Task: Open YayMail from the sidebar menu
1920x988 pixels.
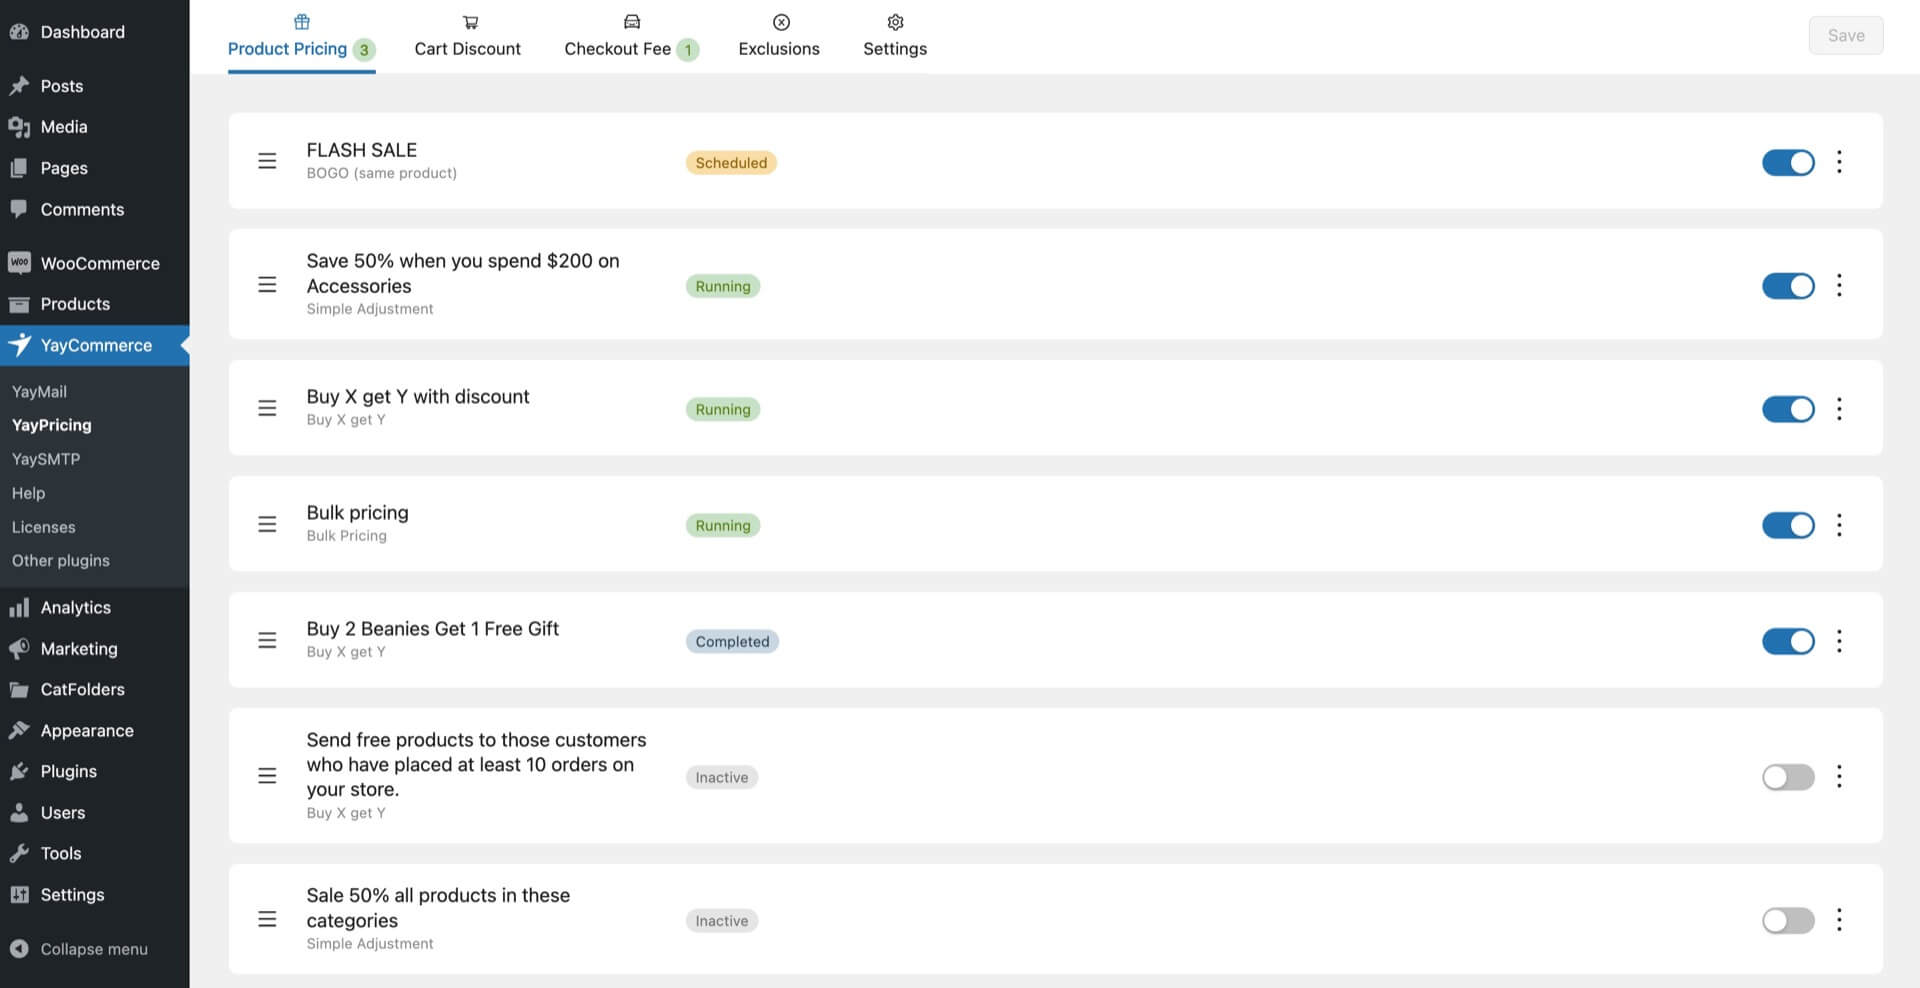Action: click(x=39, y=391)
